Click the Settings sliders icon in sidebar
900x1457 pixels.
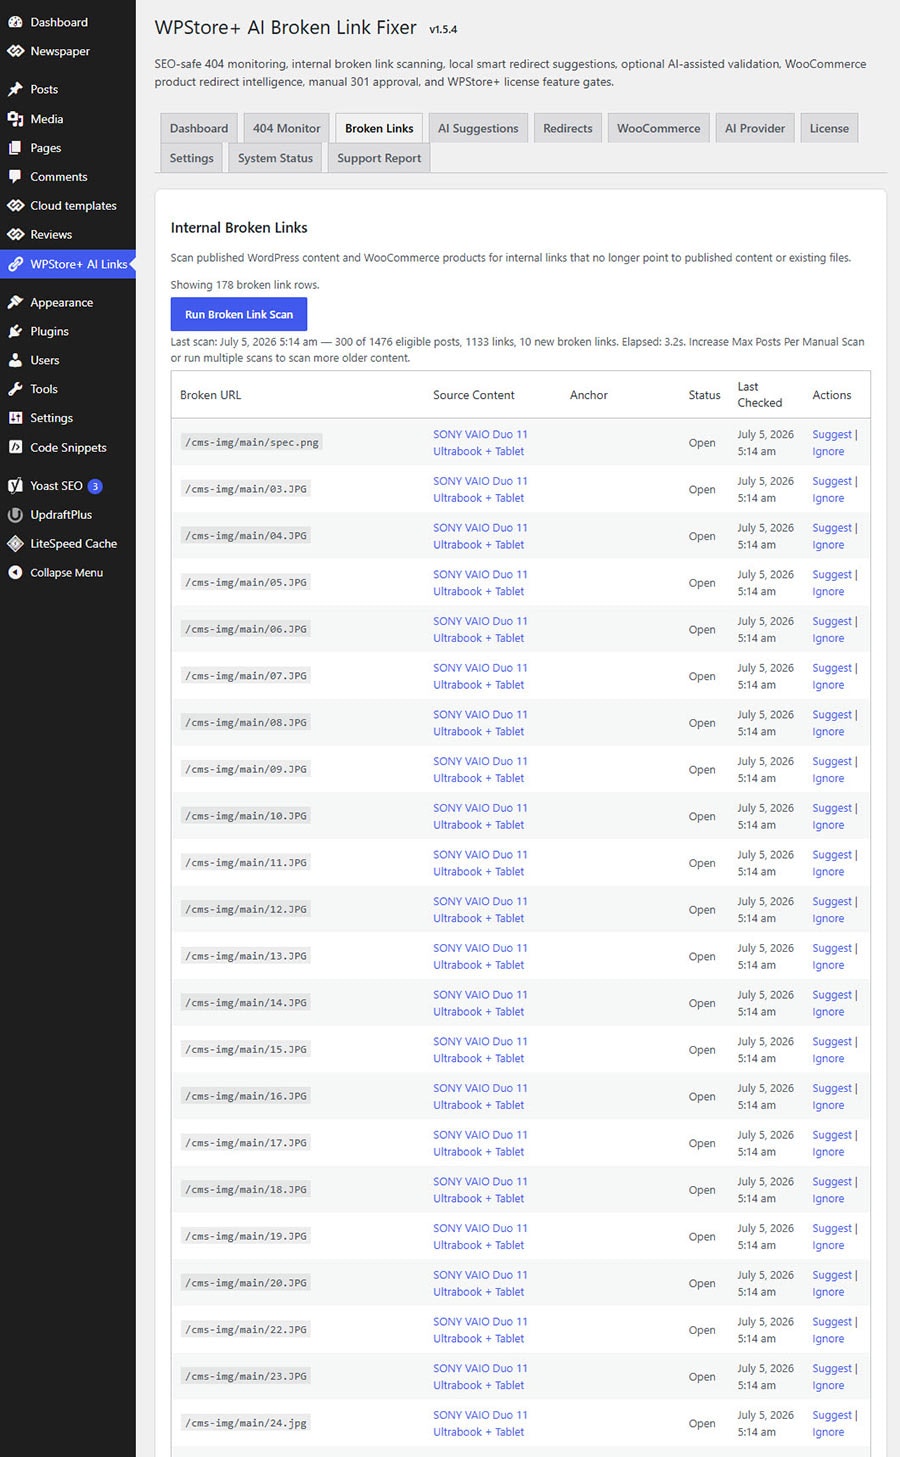pyautogui.click(x=15, y=418)
